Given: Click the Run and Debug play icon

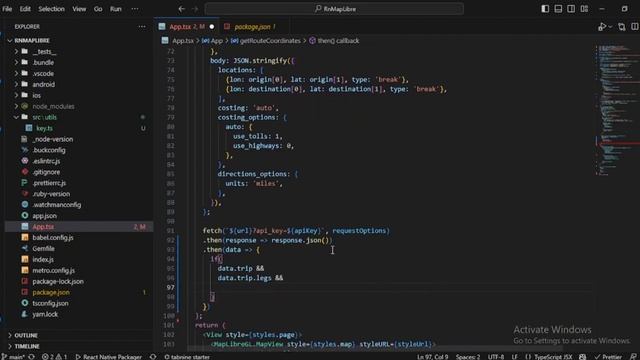Looking at the screenshot, I should click(x=602, y=27).
